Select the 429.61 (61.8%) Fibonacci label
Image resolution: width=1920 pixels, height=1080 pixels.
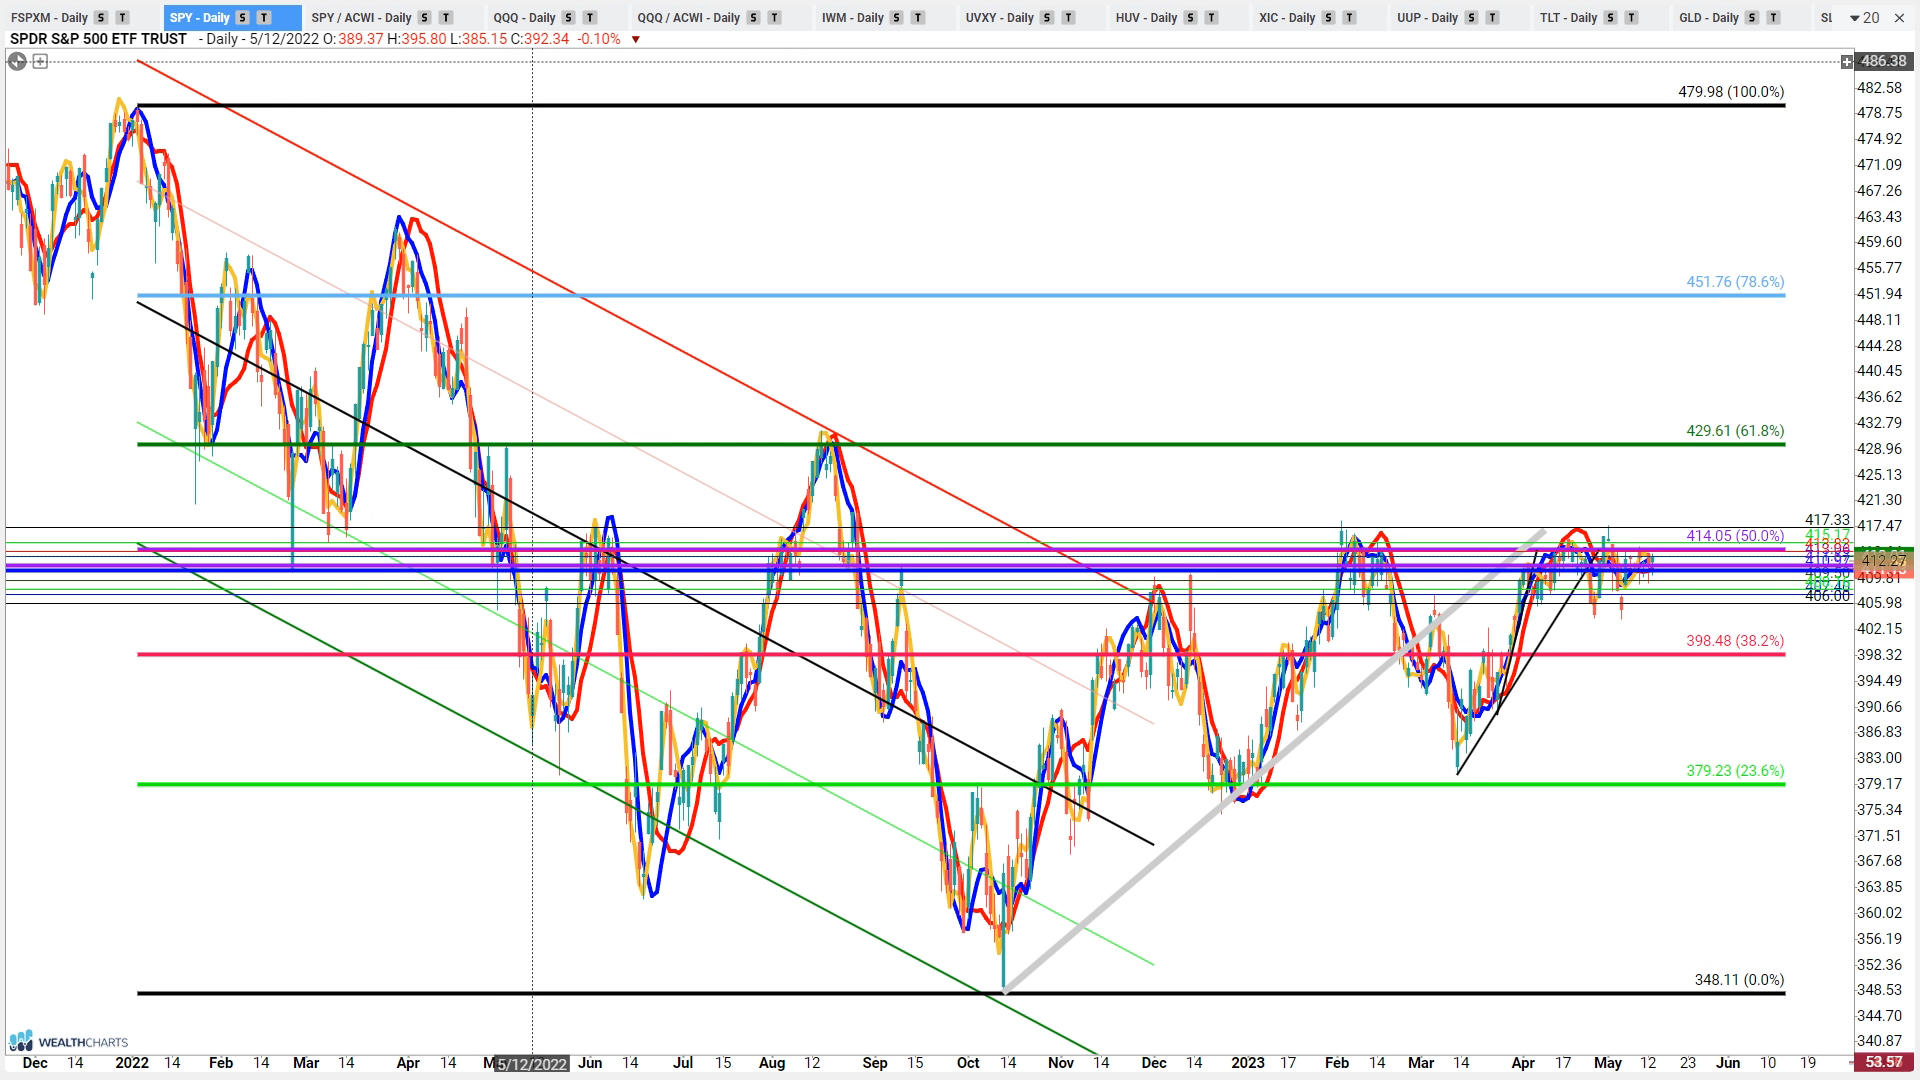(x=1735, y=431)
